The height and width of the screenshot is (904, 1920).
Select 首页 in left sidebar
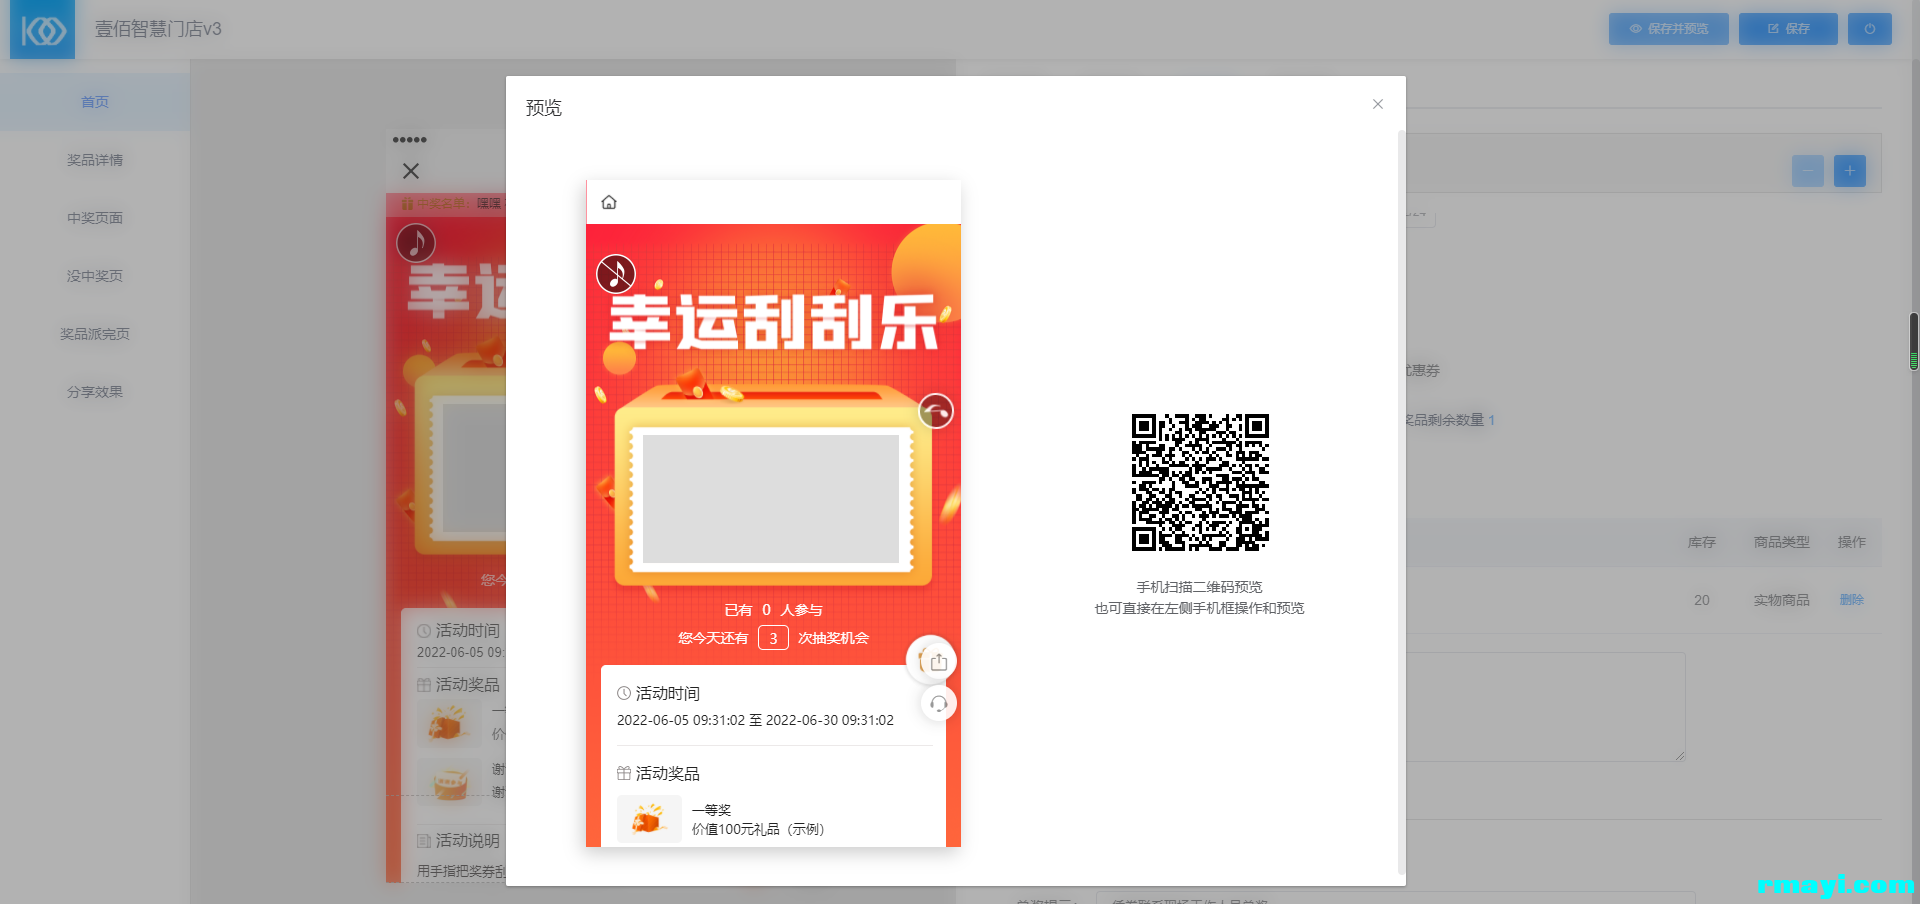point(95,102)
